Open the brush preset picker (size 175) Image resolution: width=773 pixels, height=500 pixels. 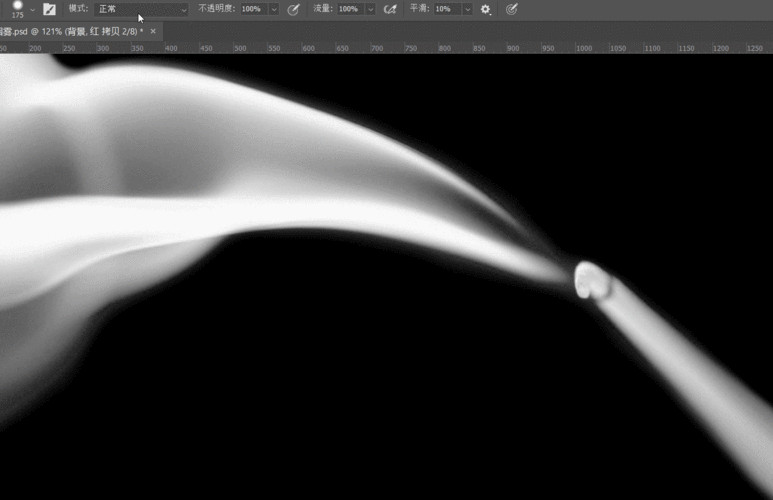pos(17,8)
